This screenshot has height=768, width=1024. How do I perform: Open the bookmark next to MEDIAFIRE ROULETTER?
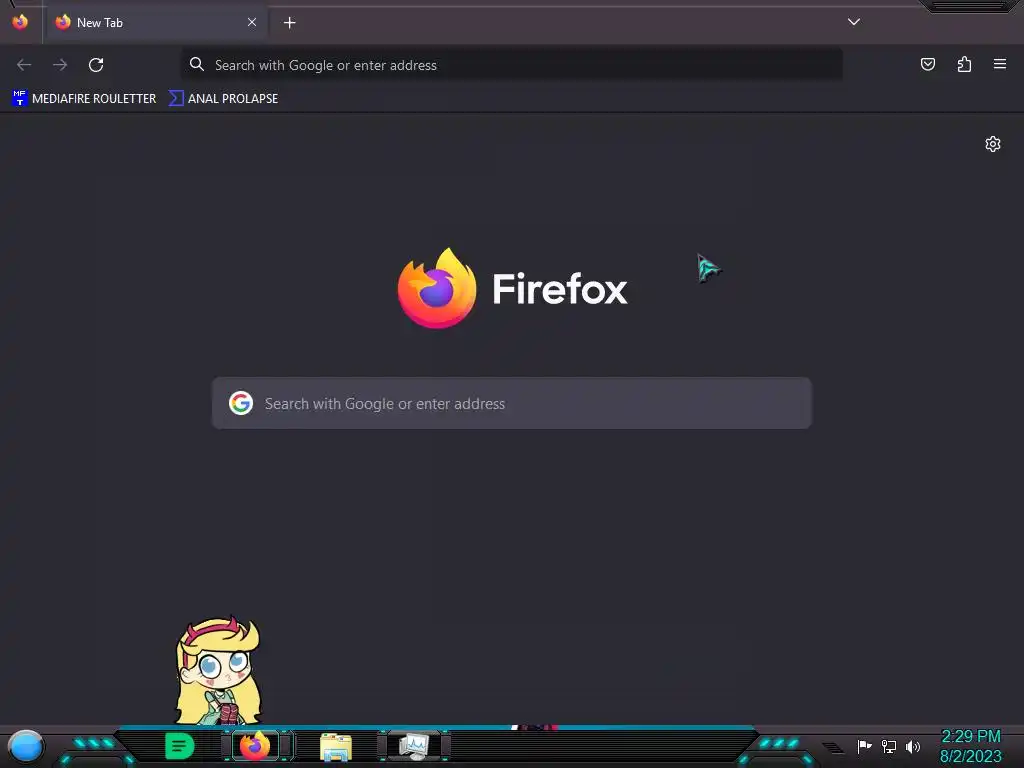click(223, 99)
